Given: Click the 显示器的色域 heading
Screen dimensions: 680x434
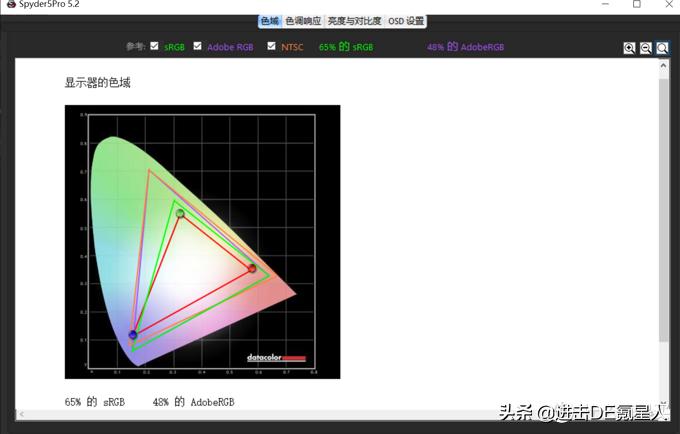Looking at the screenshot, I should tap(98, 82).
